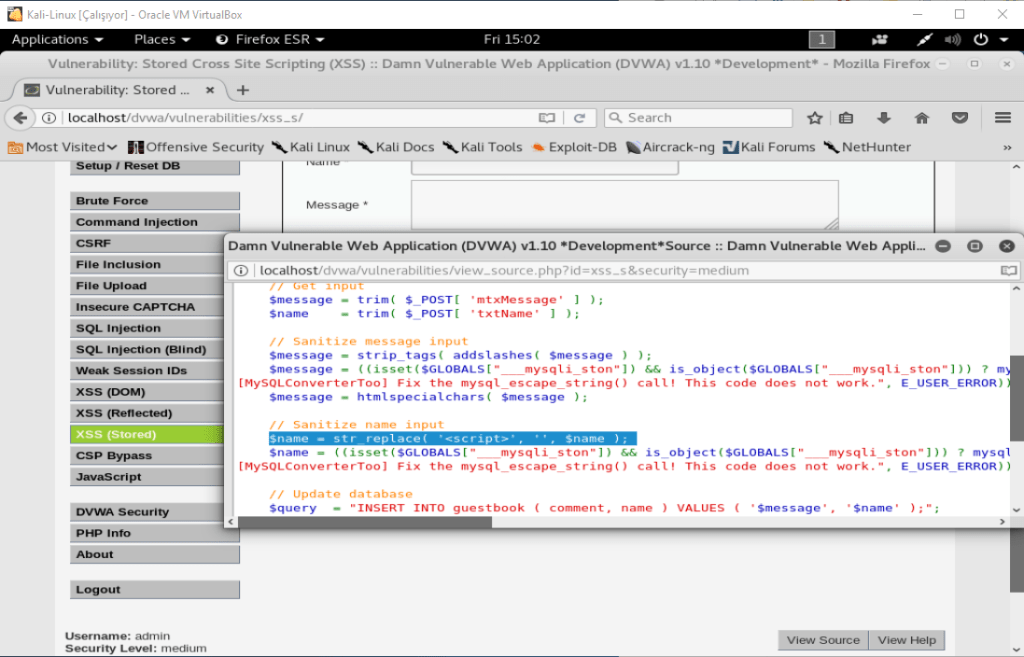Open the Firefox downloads arrow icon
The width and height of the screenshot is (1024, 657).
coord(884,118)
